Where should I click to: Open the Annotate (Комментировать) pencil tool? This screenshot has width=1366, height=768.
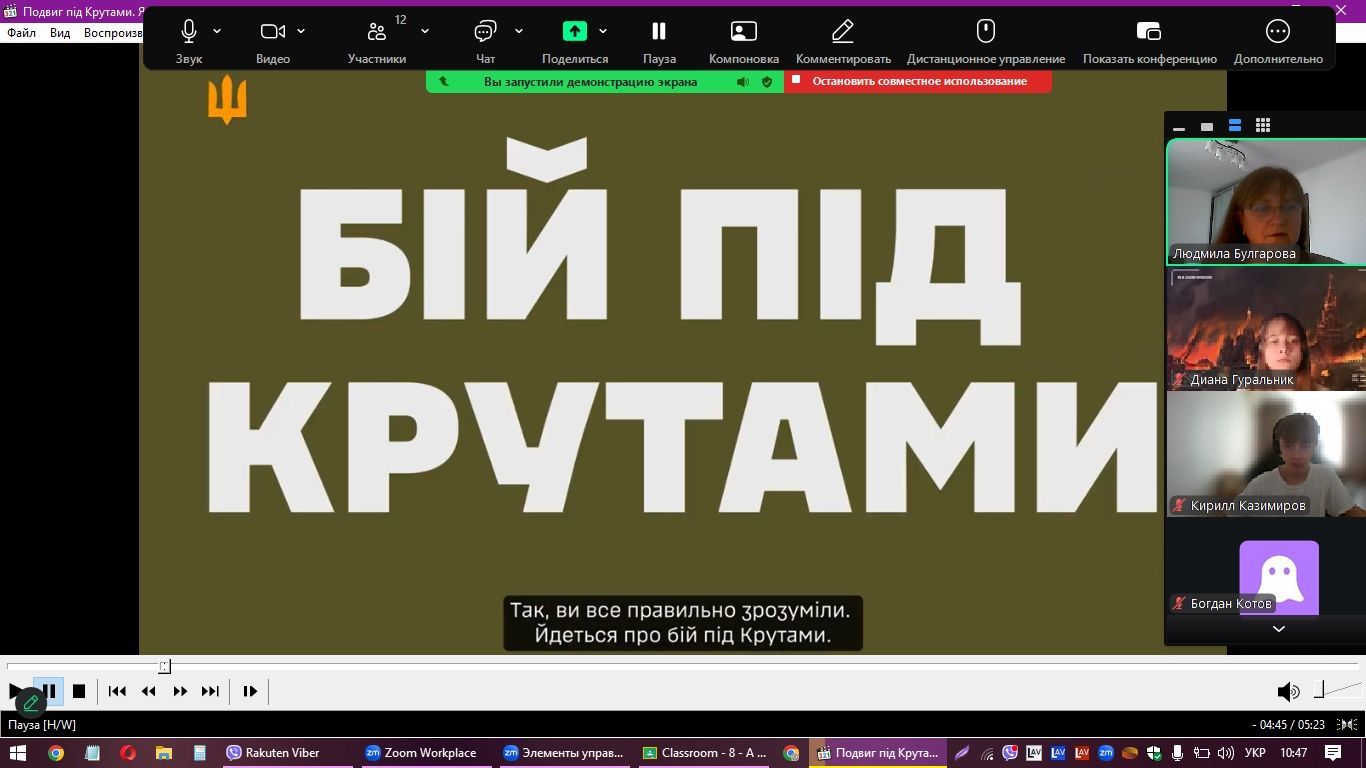tap(842, 32)
